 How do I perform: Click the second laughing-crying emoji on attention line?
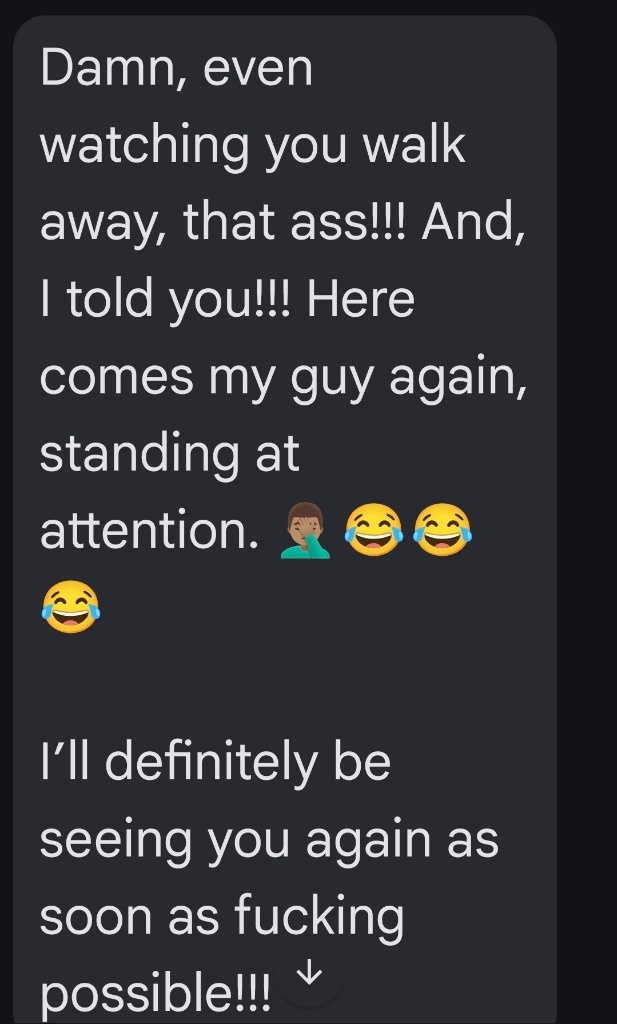443,530
